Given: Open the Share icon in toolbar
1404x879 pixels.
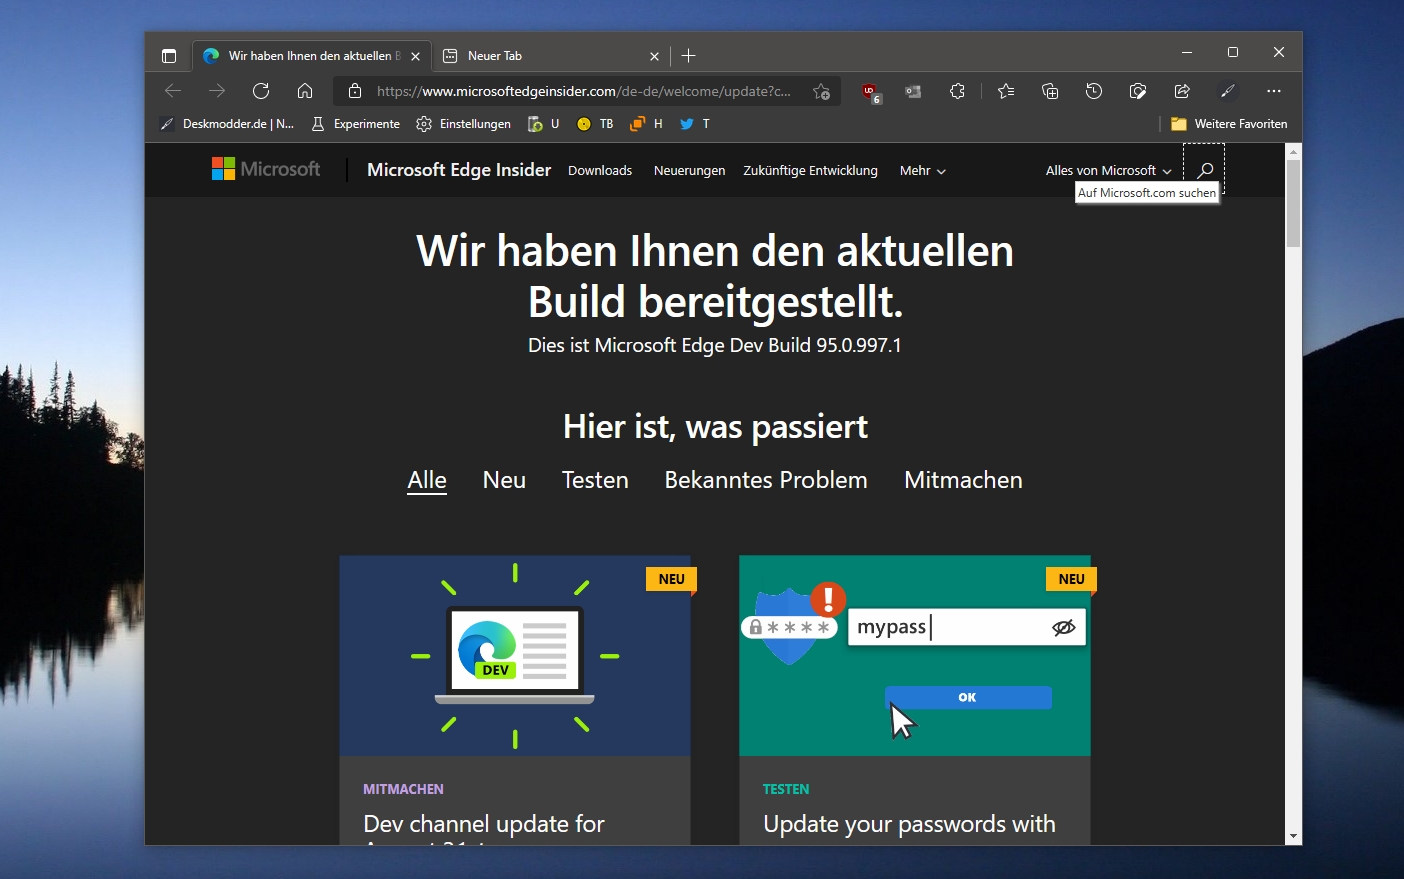Looking at the screenshot, I should tap(1182, 91).
